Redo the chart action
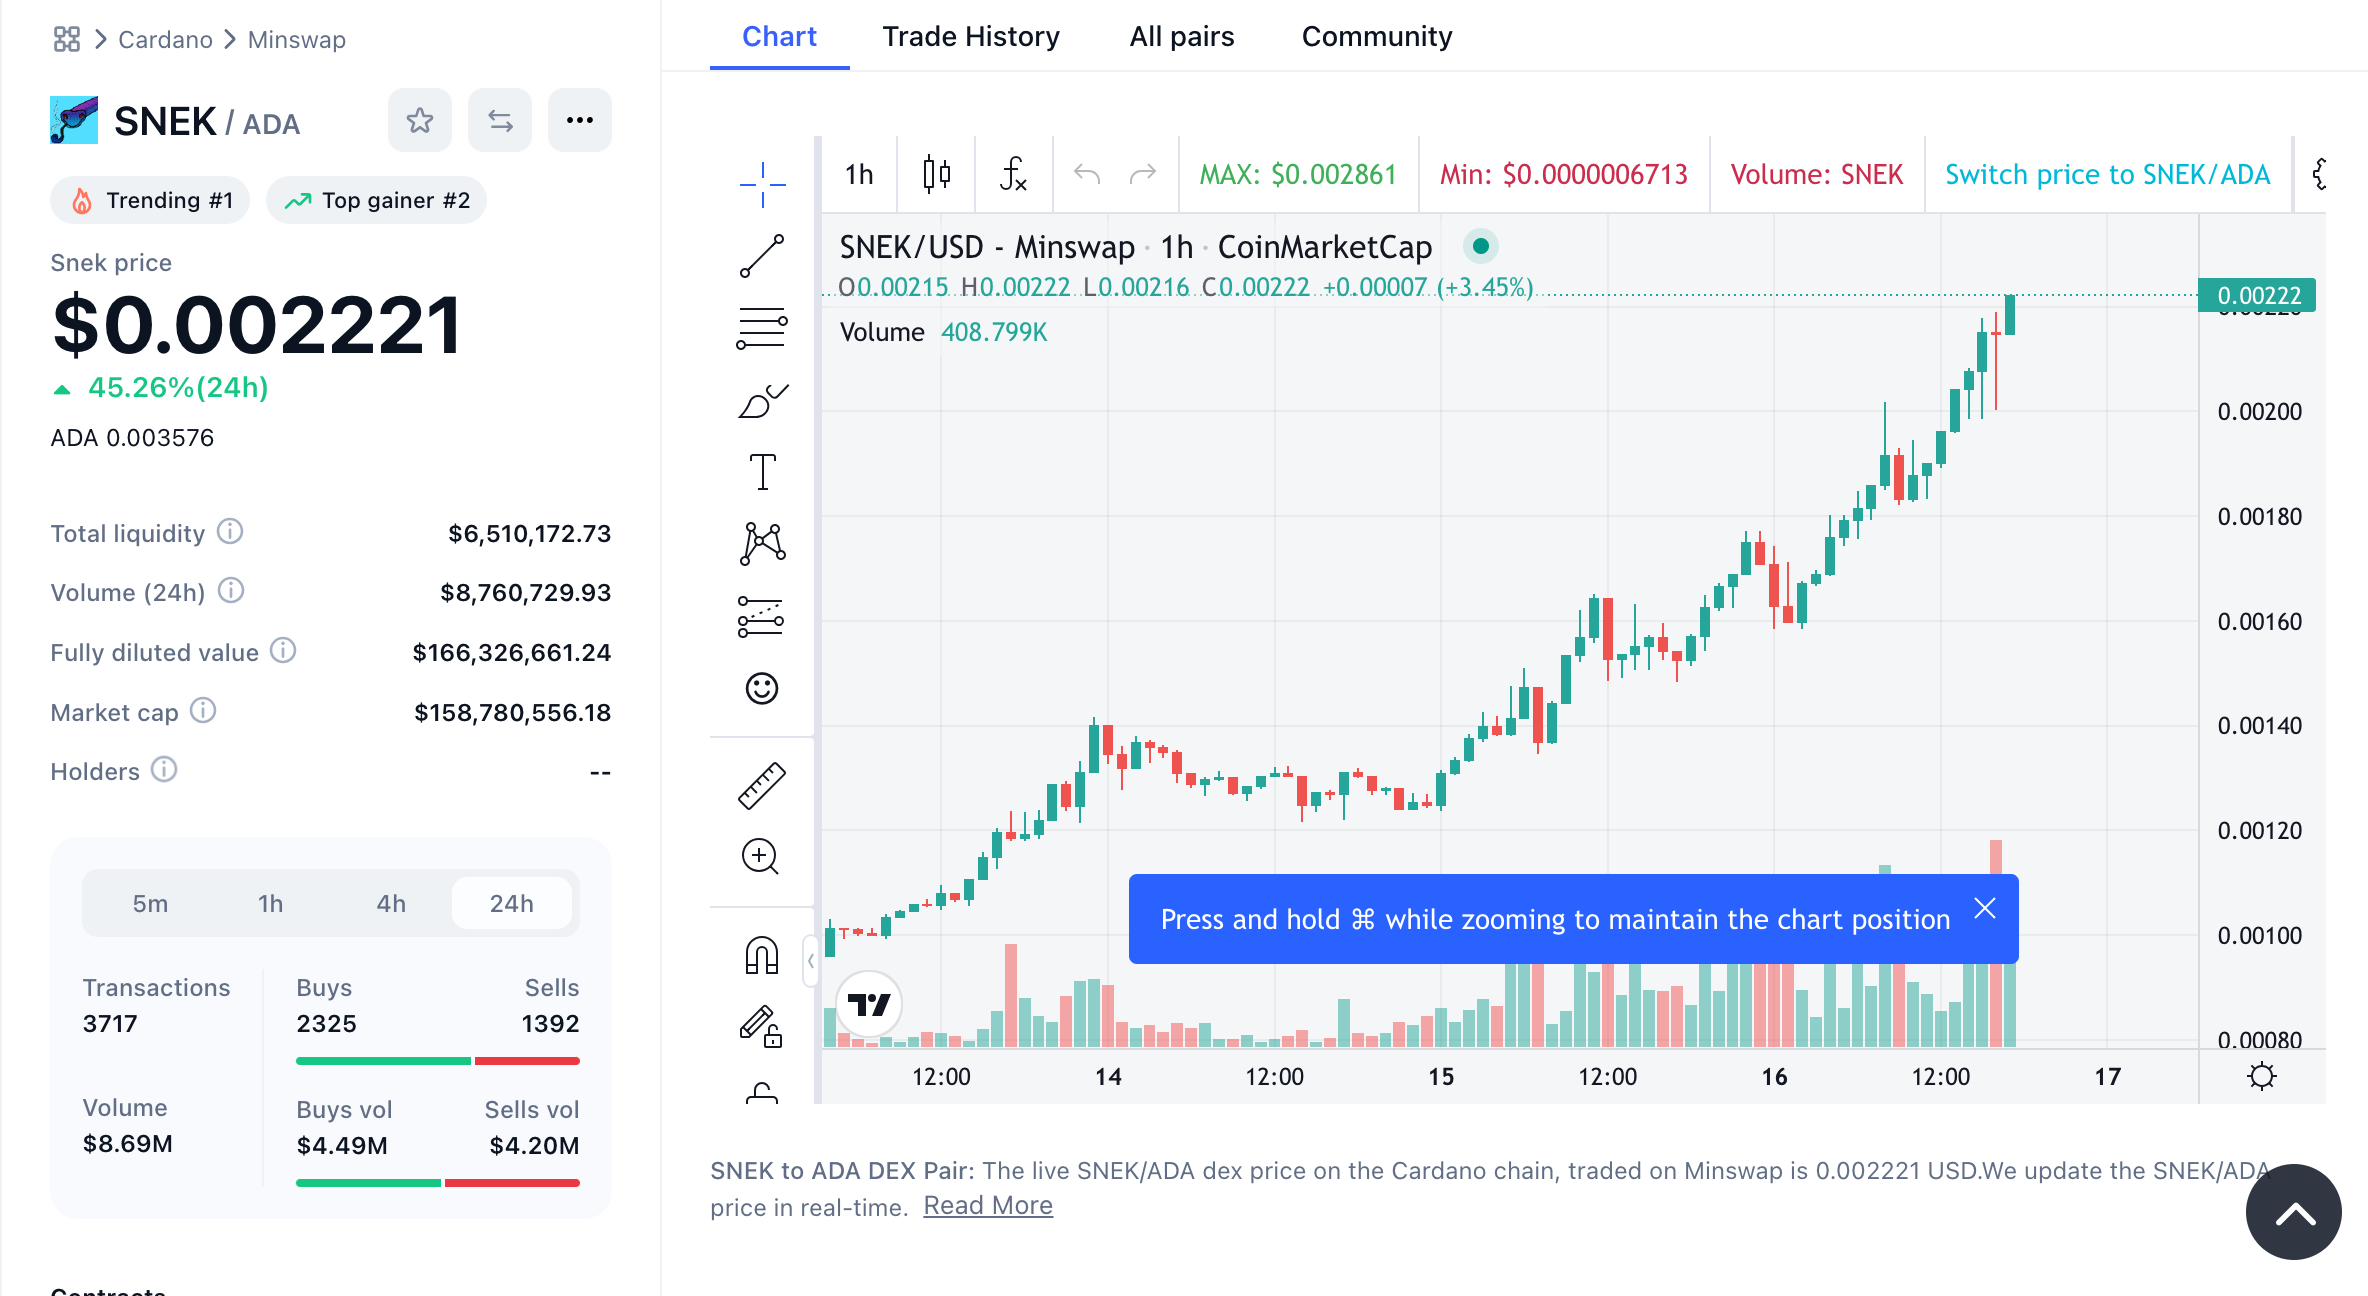 1143,174
